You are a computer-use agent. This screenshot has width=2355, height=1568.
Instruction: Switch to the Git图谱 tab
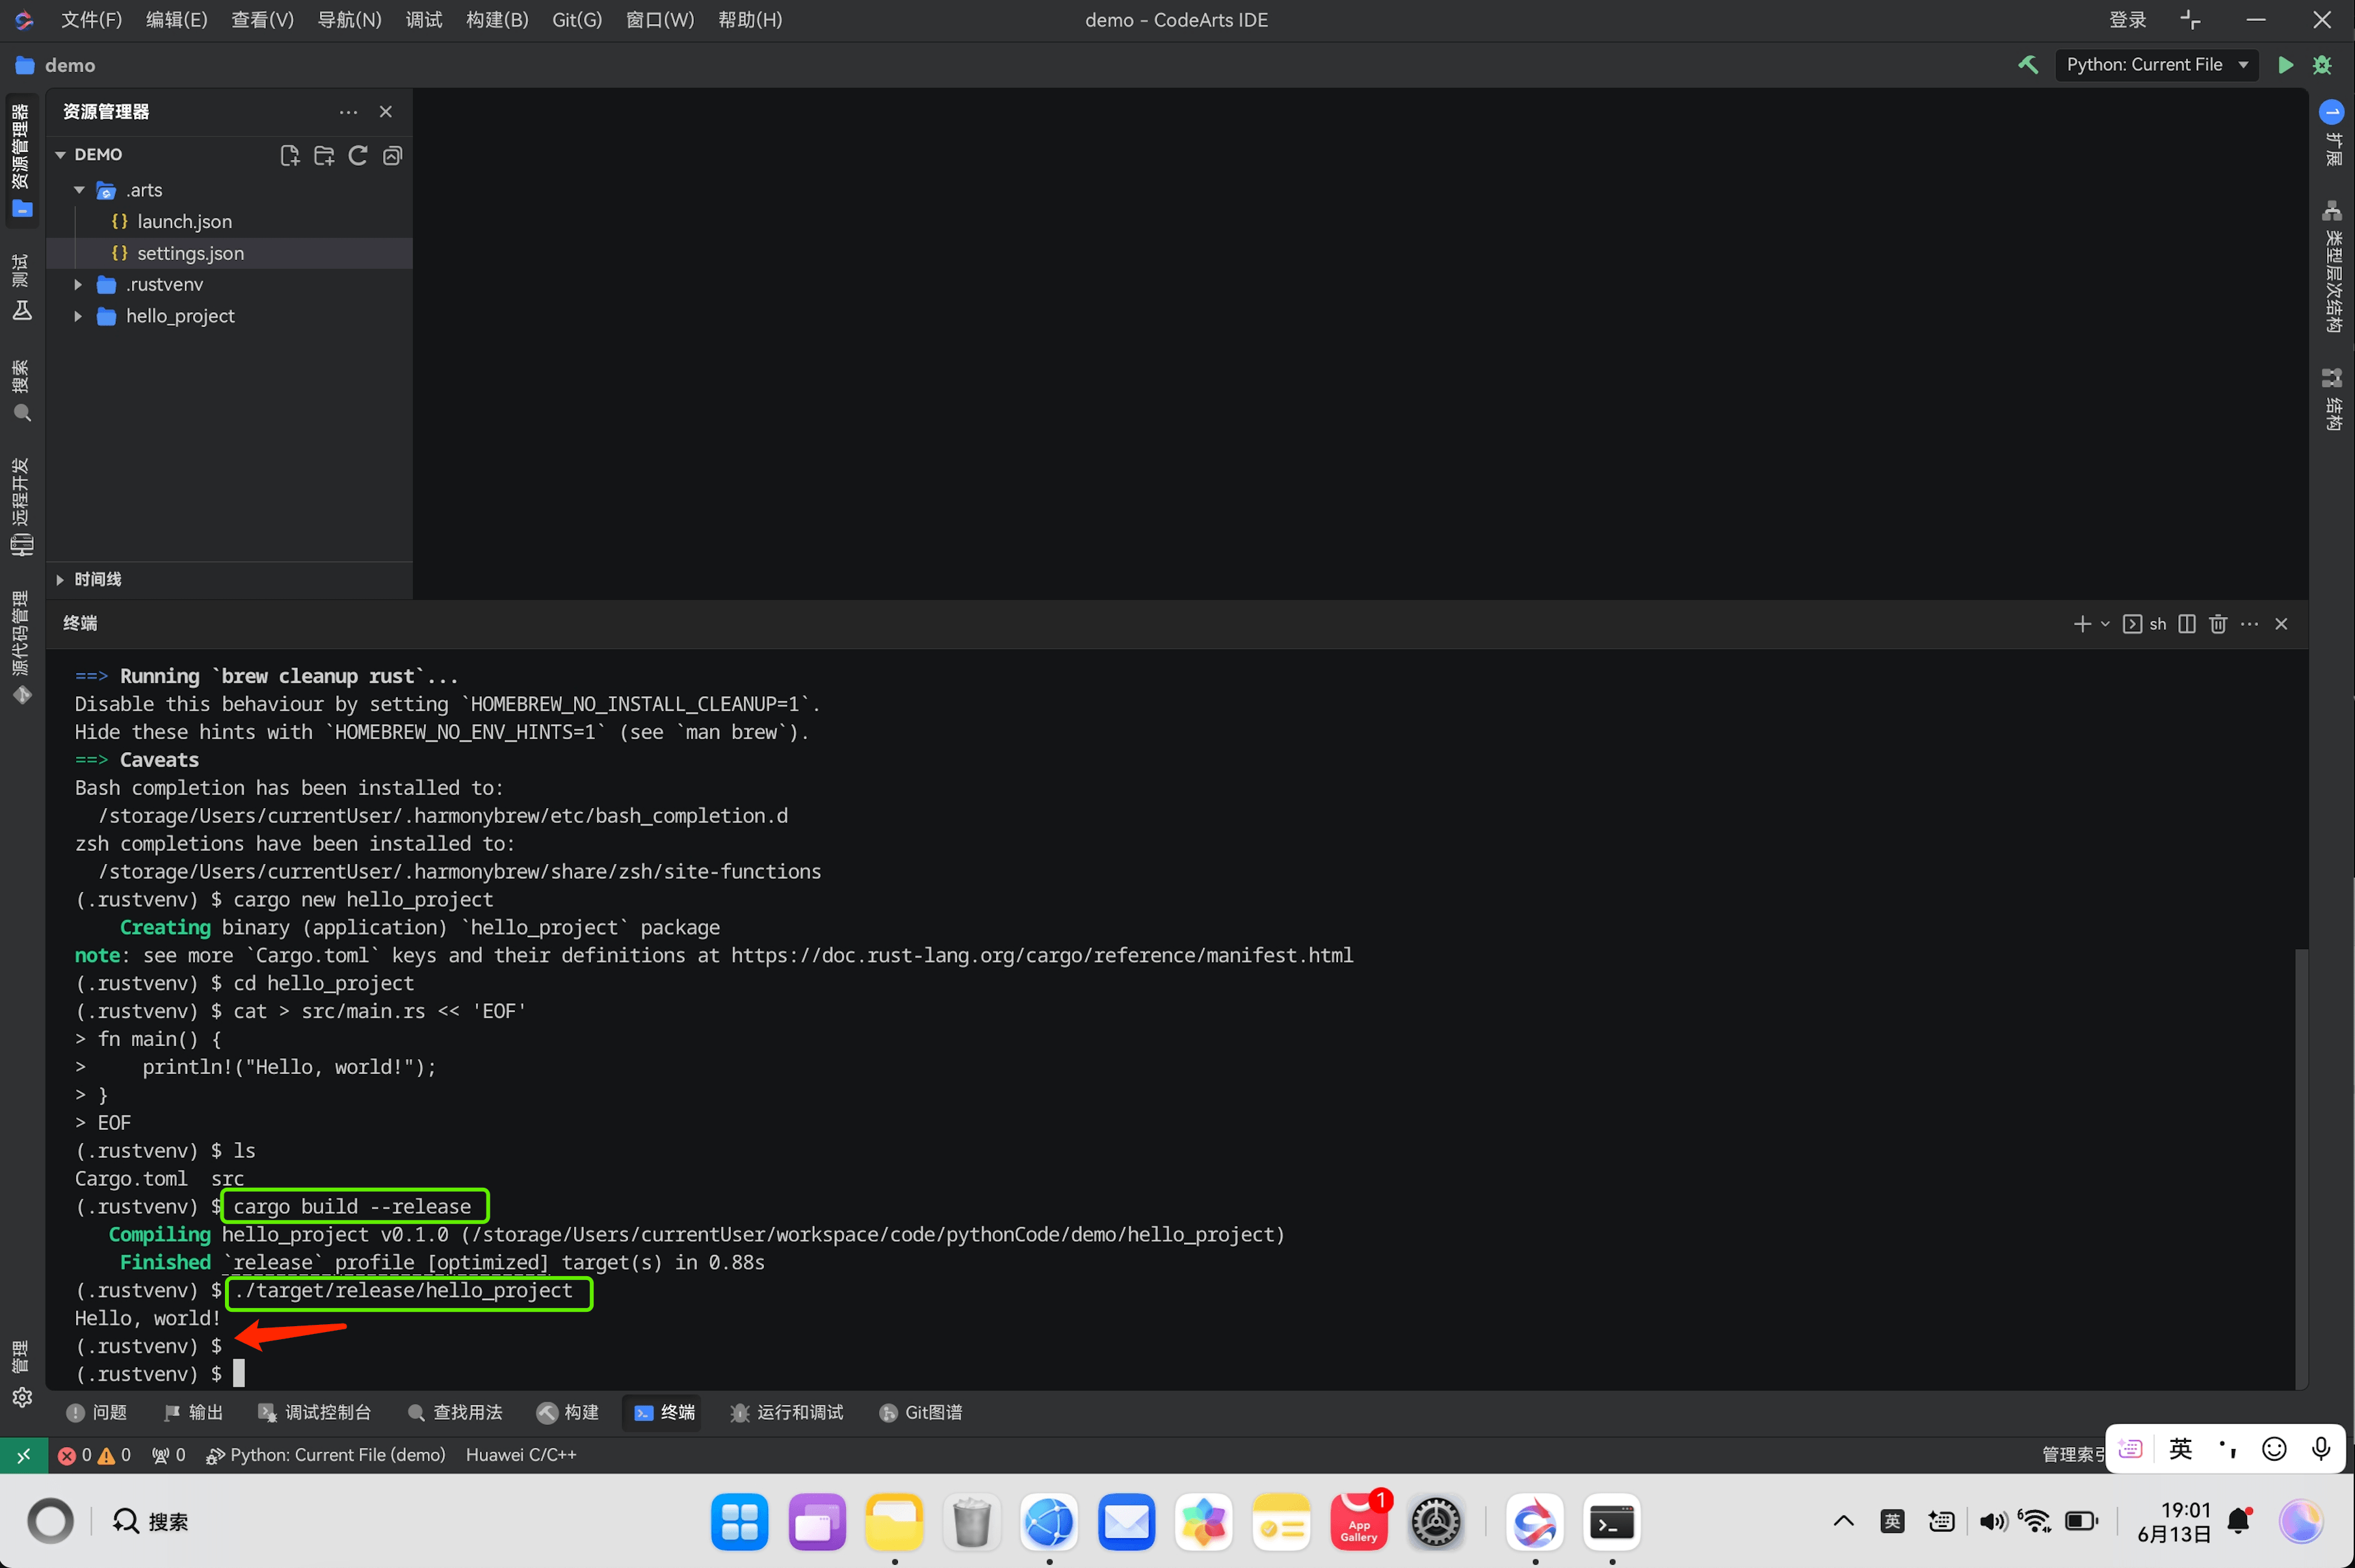(x=921, y=1412)
